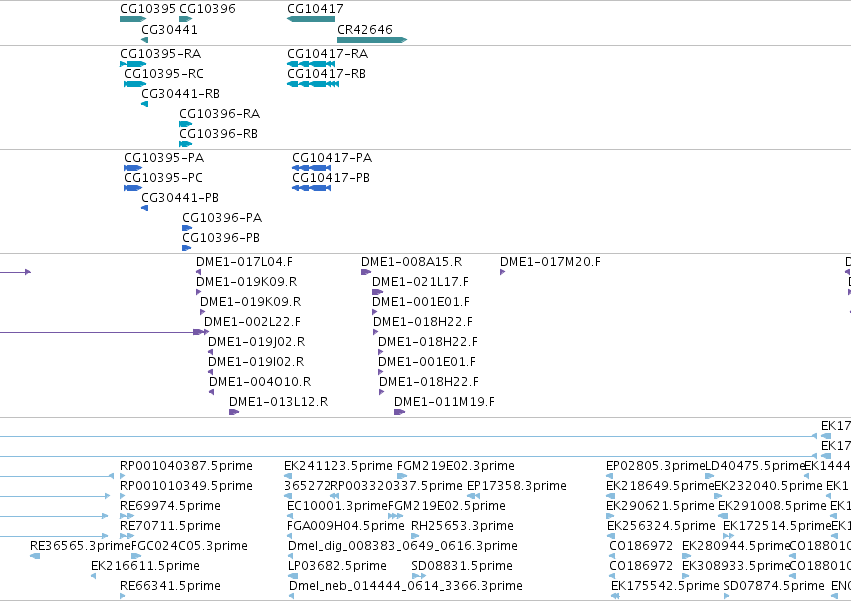
Task: Click EST FGC024C05.3prime
Action: tap(136, 556)
